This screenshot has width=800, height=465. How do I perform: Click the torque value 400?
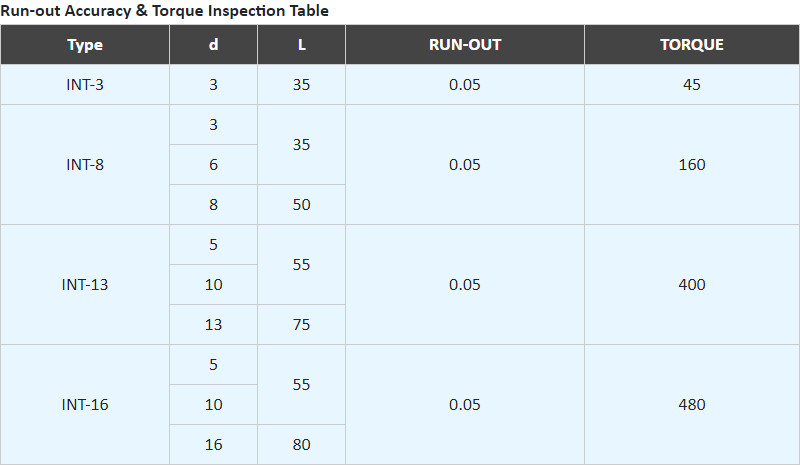691,285
